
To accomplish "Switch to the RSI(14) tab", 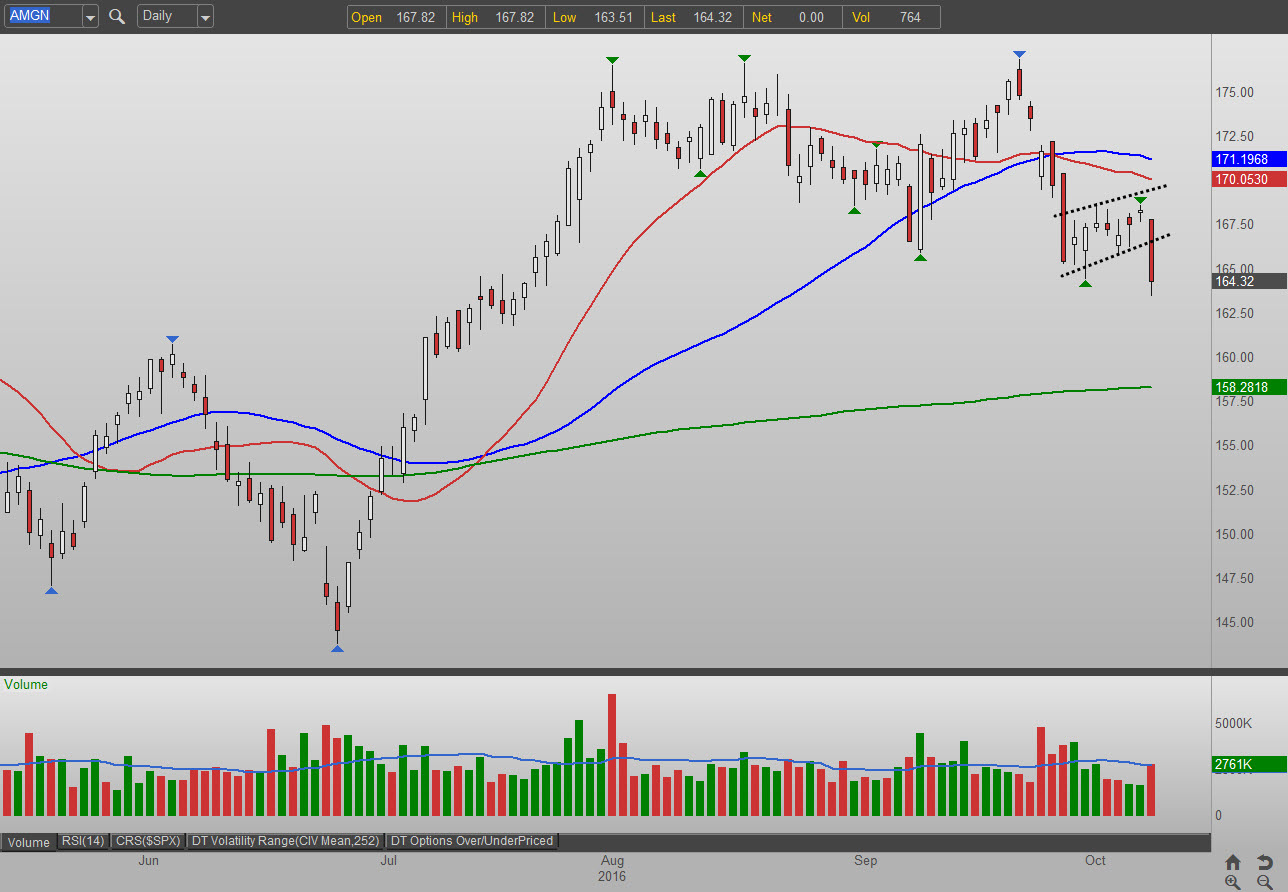I will [83, 841].
